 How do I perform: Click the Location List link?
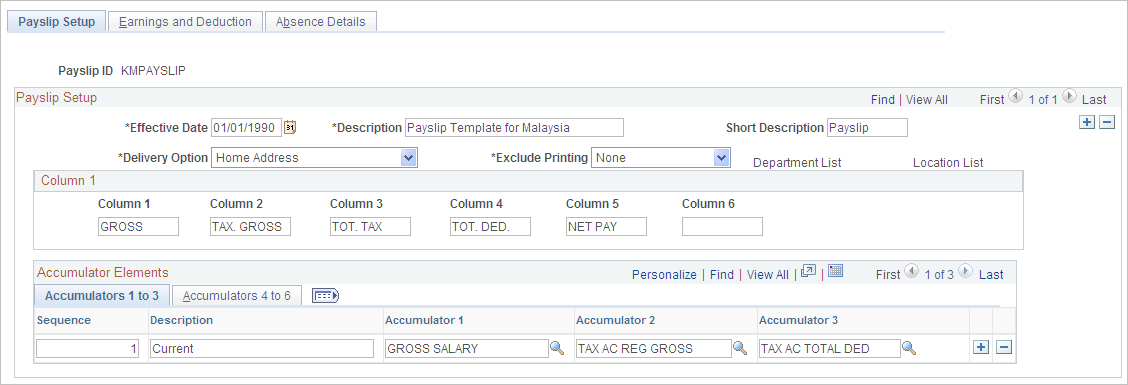click(x=948, y=163)
